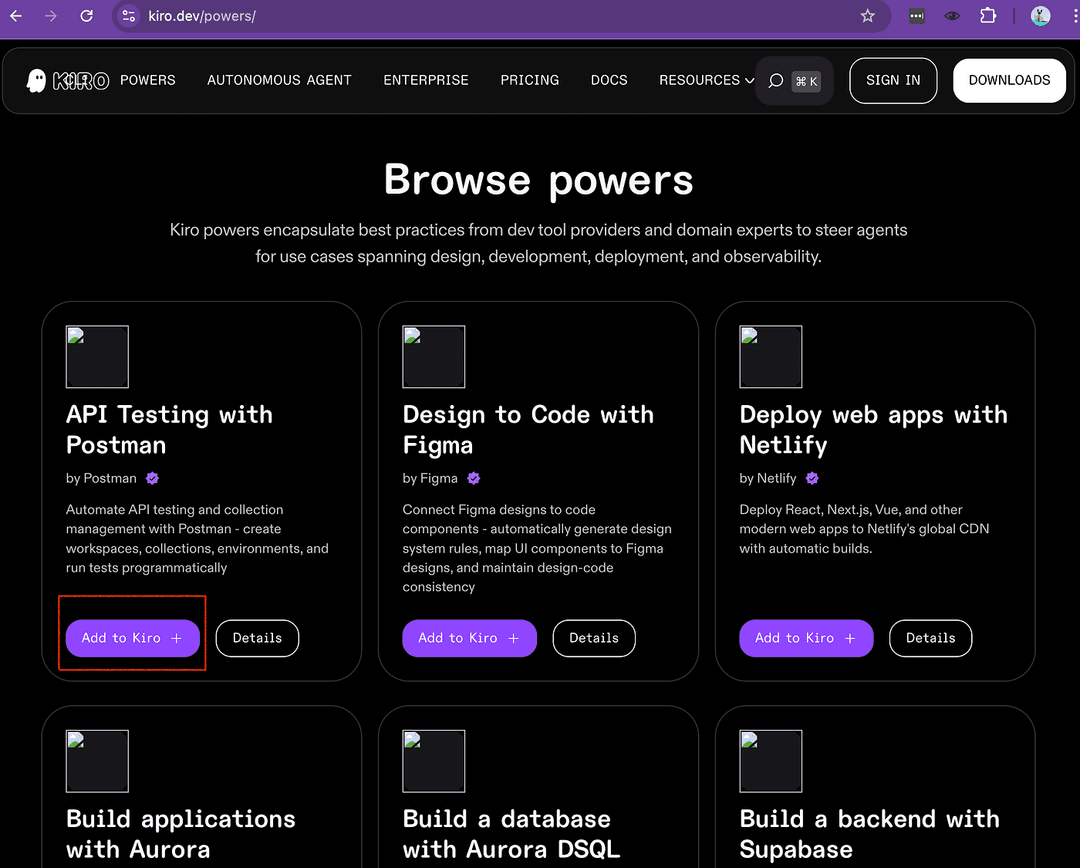Click the Sign In button
The width and height of the screenshot is (1080, 868).
click(x=893, y=81)
